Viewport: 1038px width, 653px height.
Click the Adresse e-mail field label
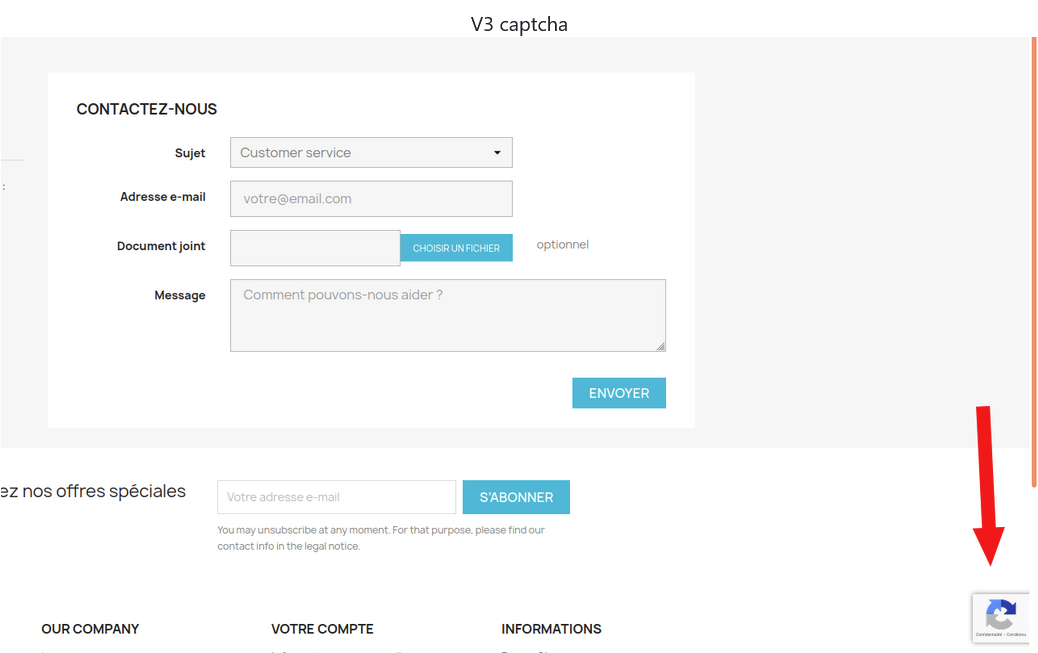(163, 197)
